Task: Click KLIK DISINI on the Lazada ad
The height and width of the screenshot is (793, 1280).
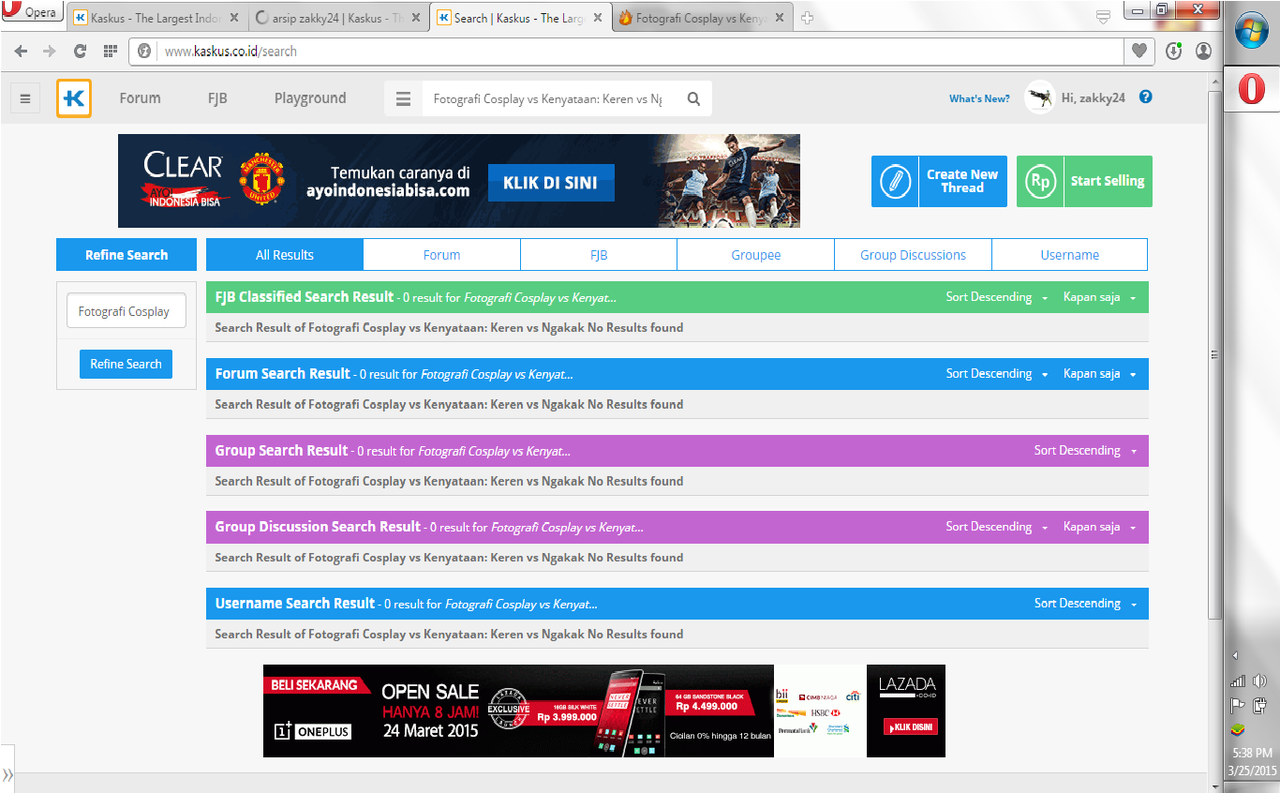Action: (x=910, y=727)
